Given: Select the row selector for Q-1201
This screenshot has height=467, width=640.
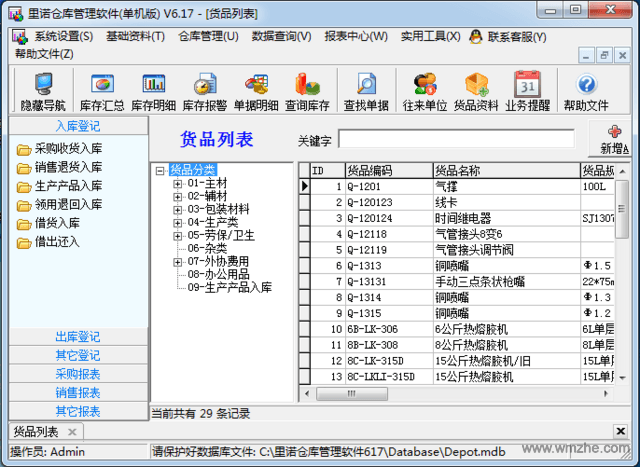Looking at the screenshot, I should tap(304, 187).
